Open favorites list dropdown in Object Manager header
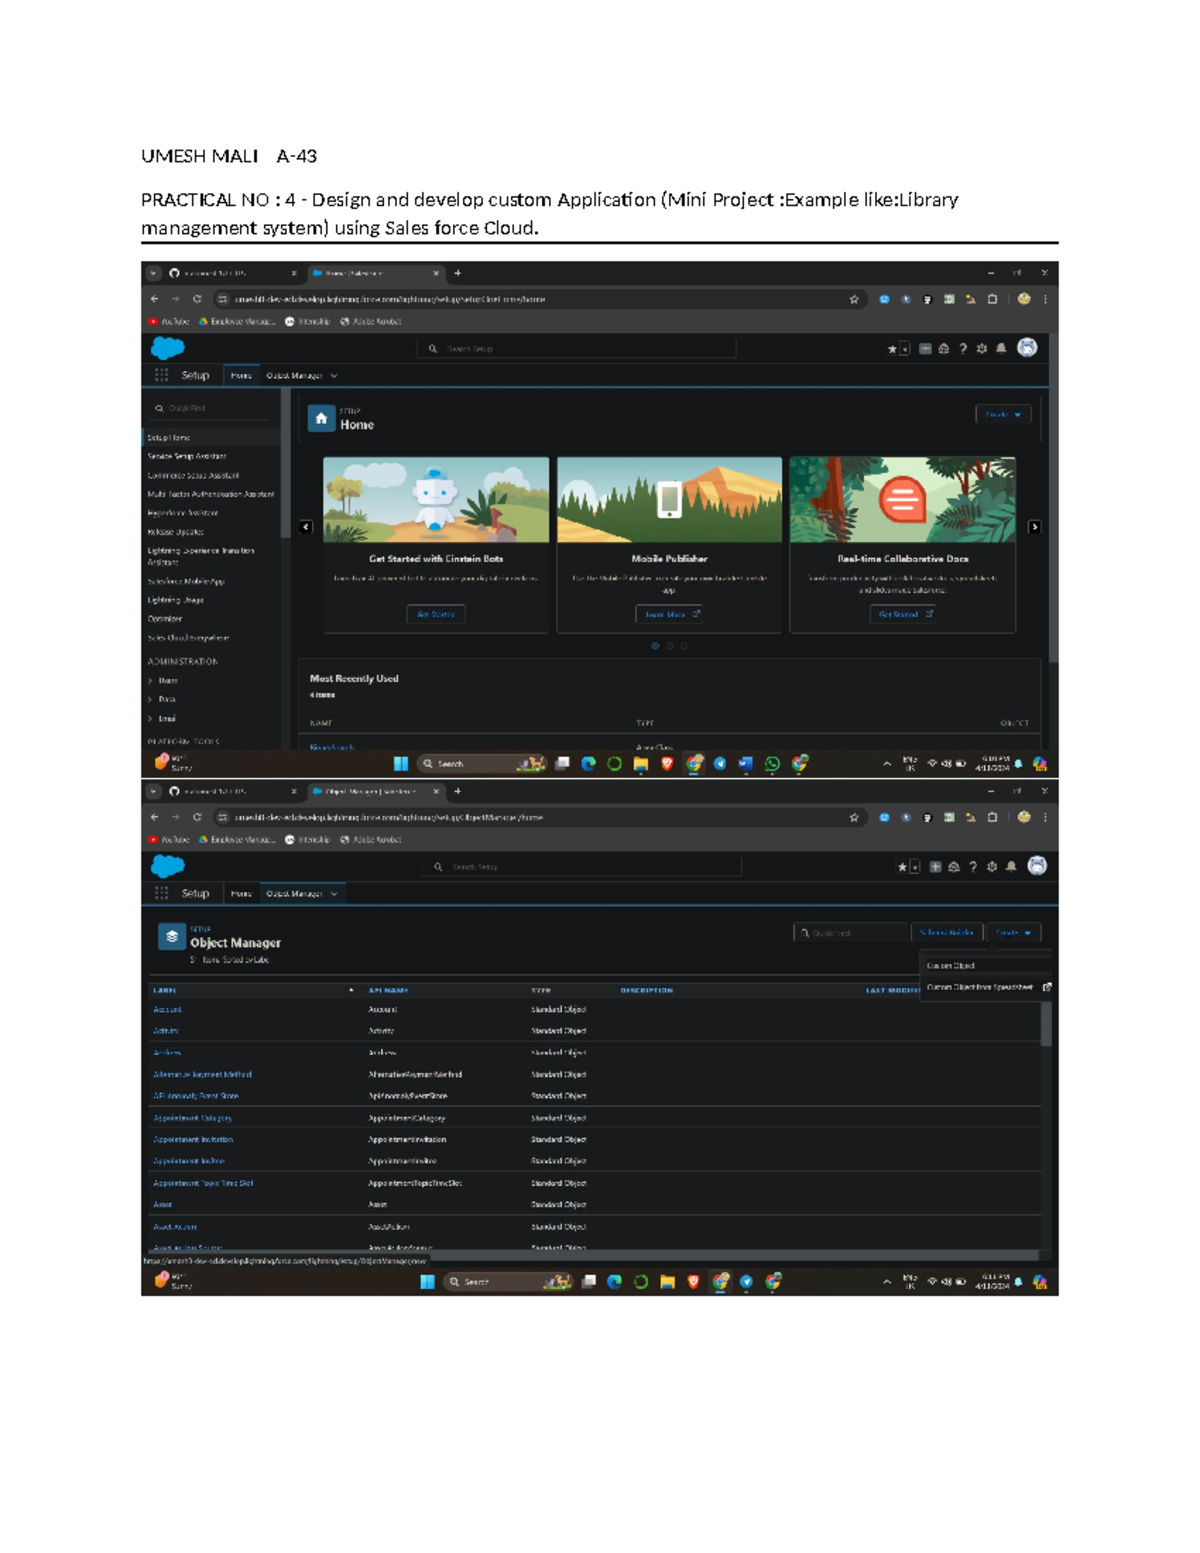The image size is (1200, 1553). pos(915,867)
